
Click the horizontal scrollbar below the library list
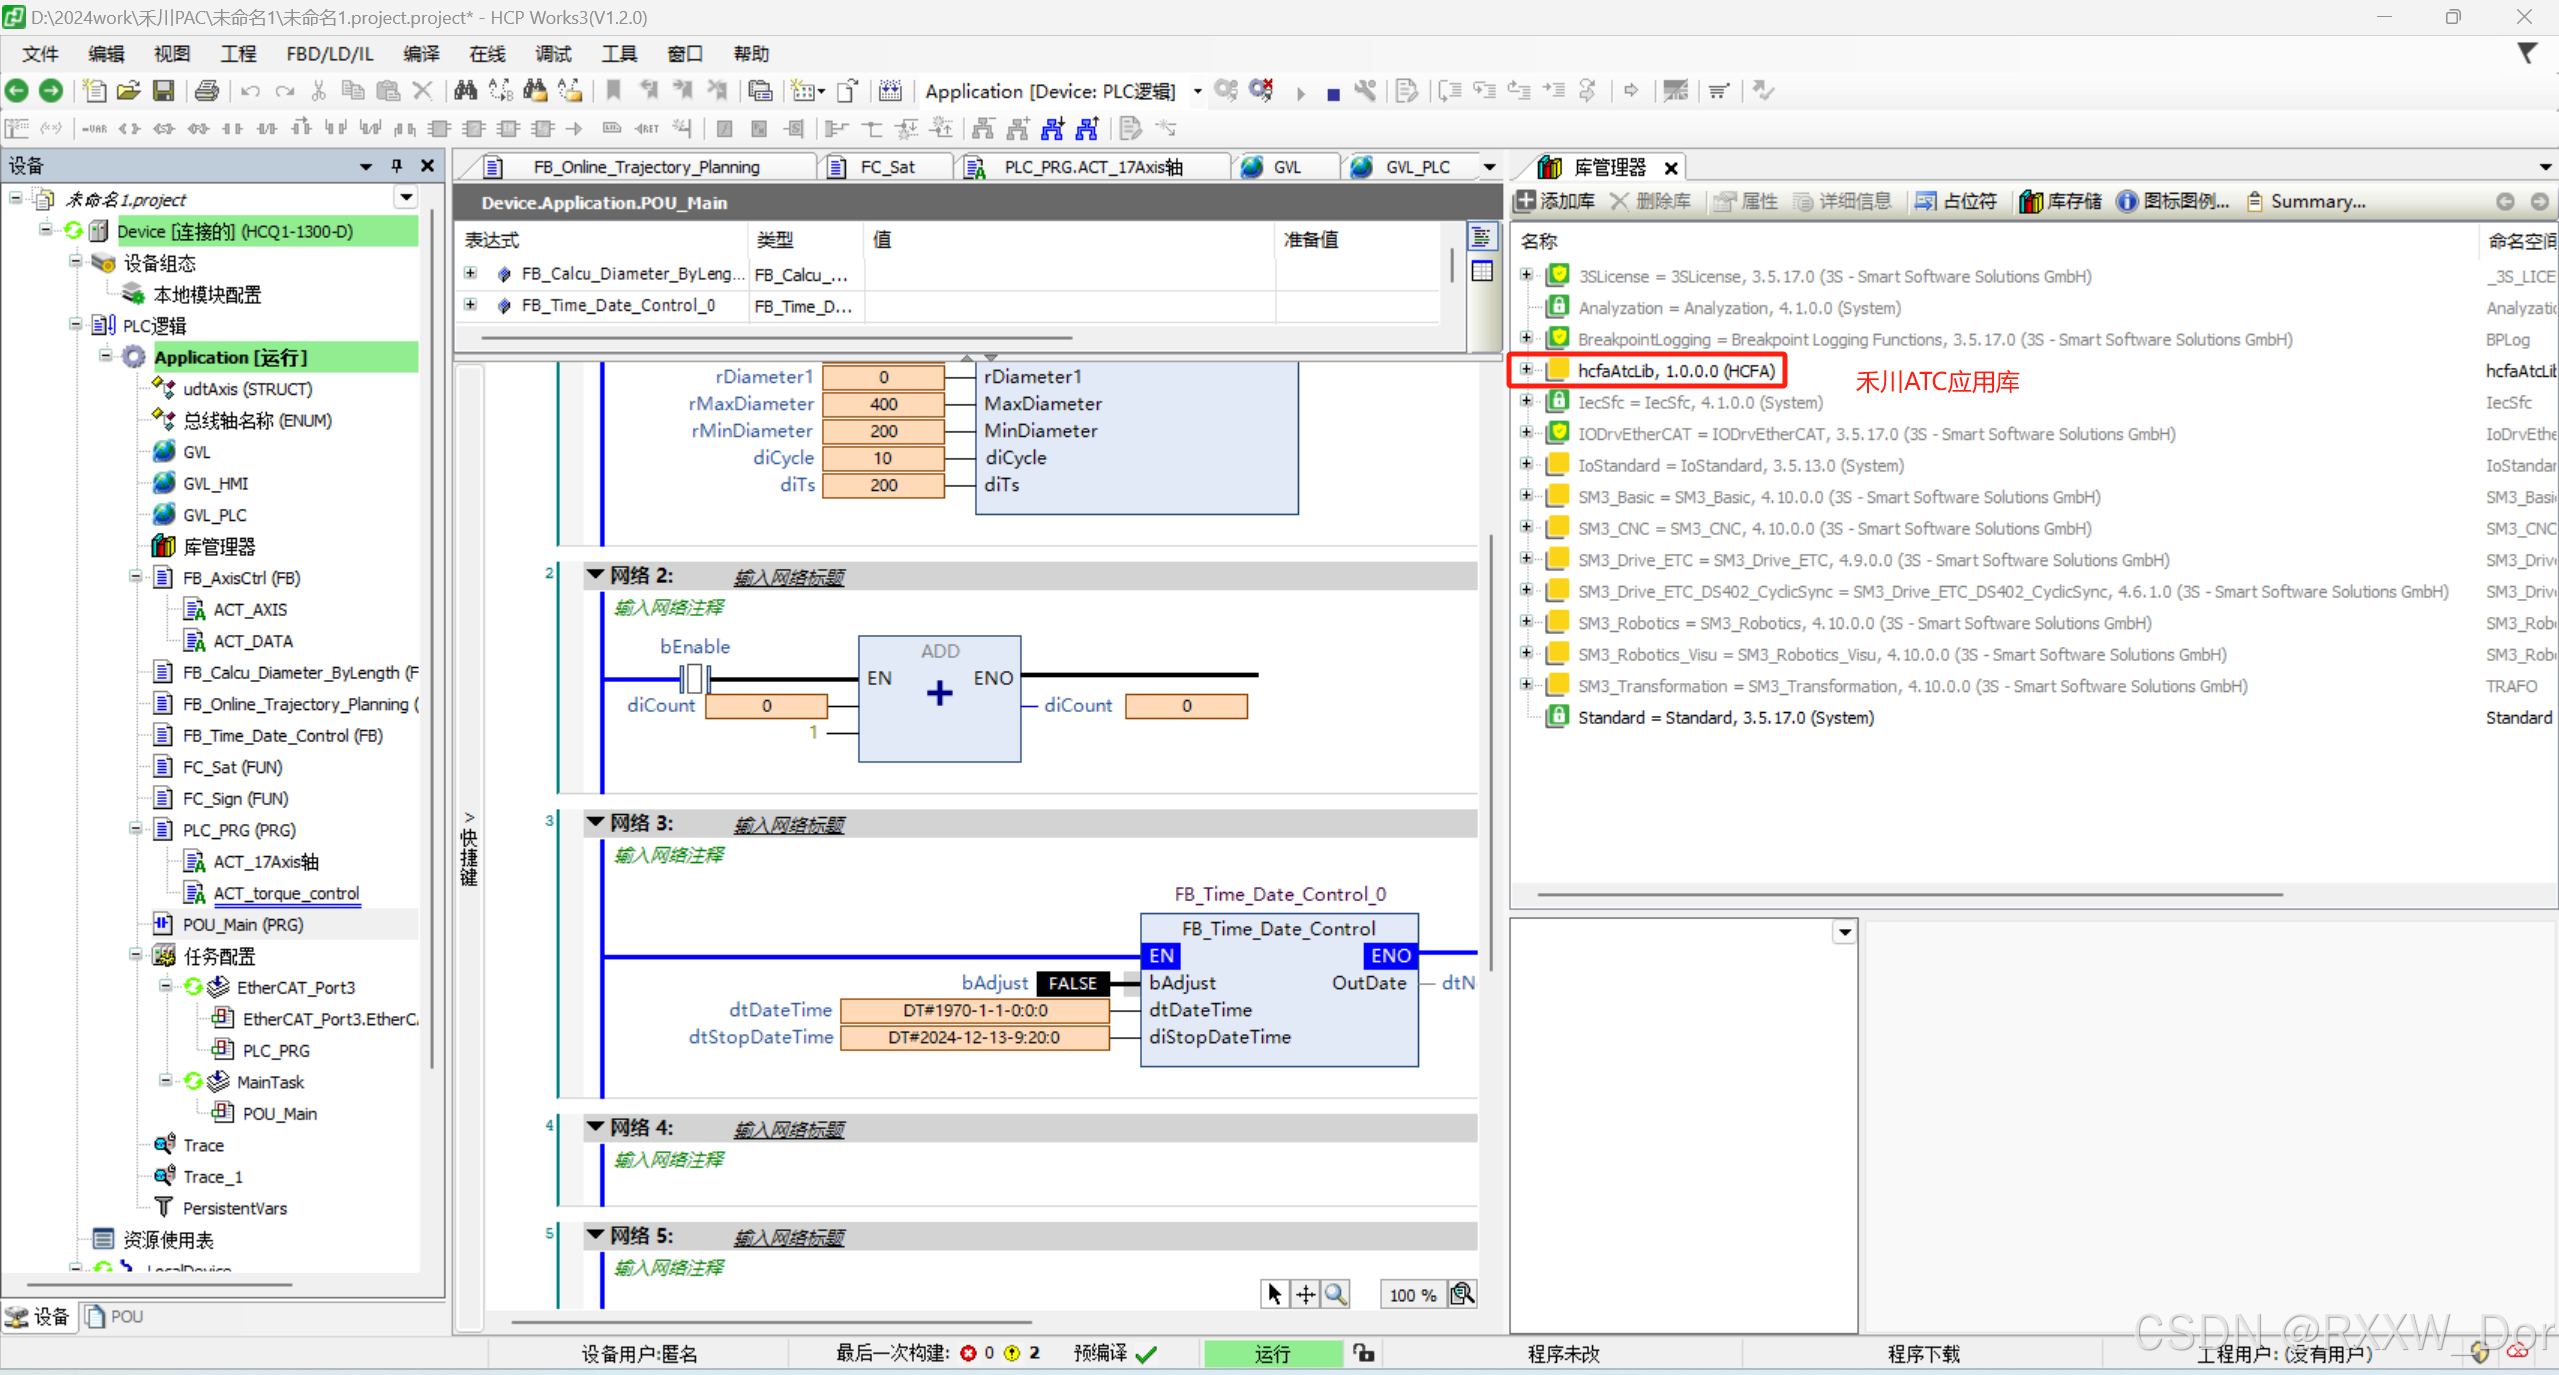(x=1900, y=894)
